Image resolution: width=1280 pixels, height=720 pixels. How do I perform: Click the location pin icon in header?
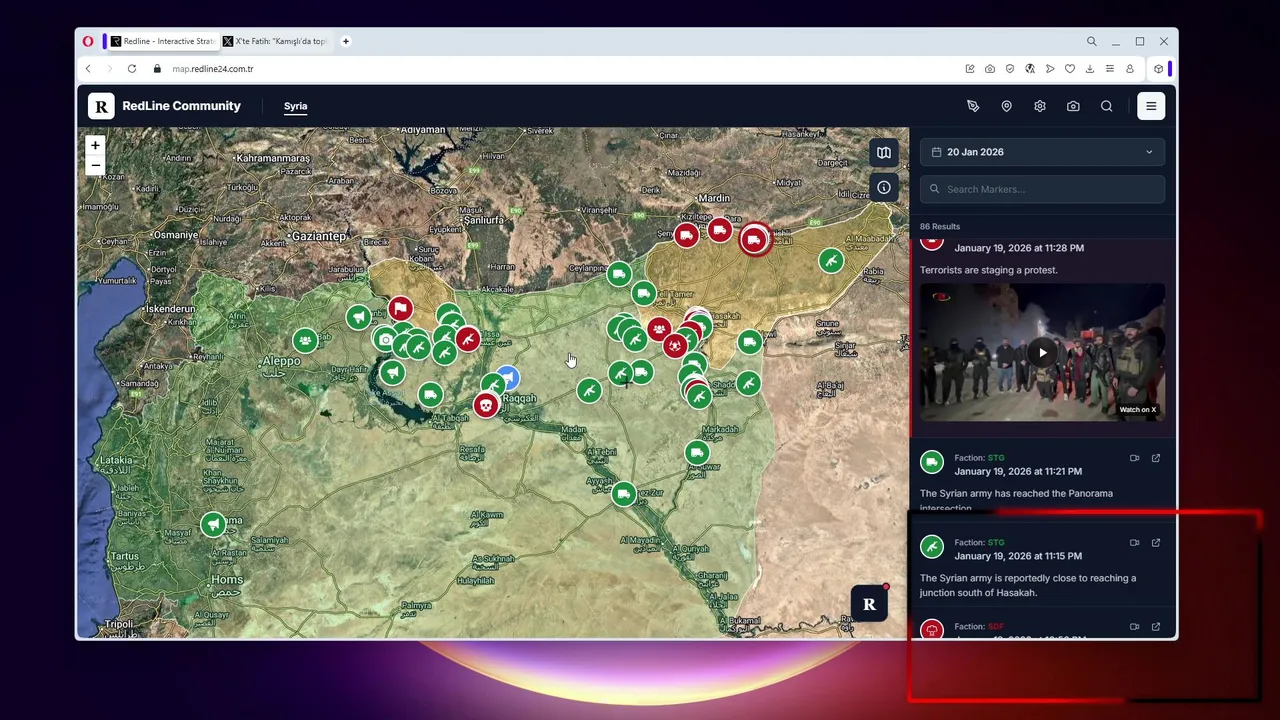[x=1006, y=106]
